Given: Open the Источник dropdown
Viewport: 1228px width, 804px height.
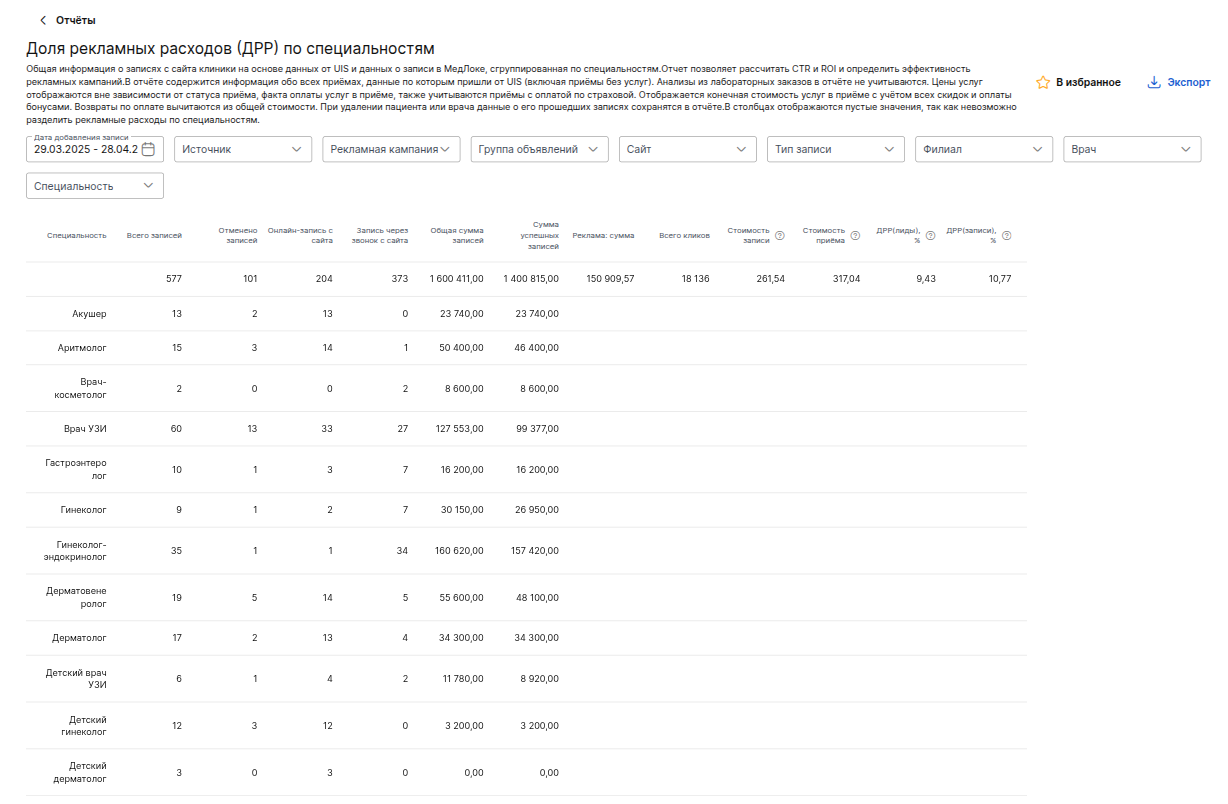Looking at the screenshot, I should coord(243,149).
